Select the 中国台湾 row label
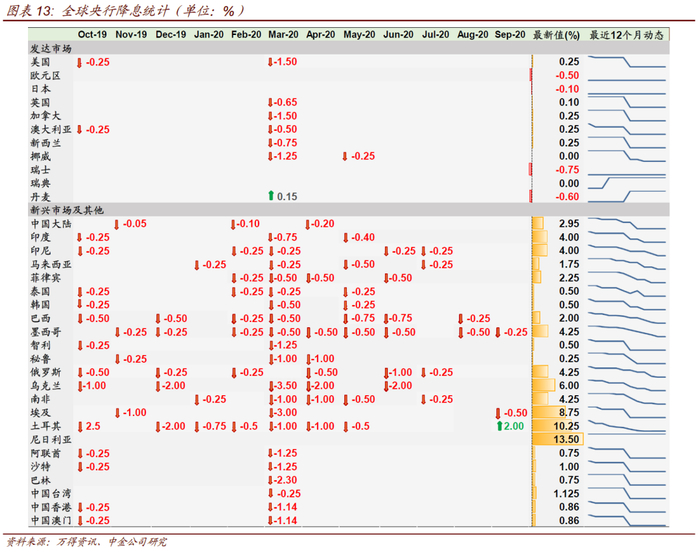The height and width of the screenshot is (552, 700). 51,493
